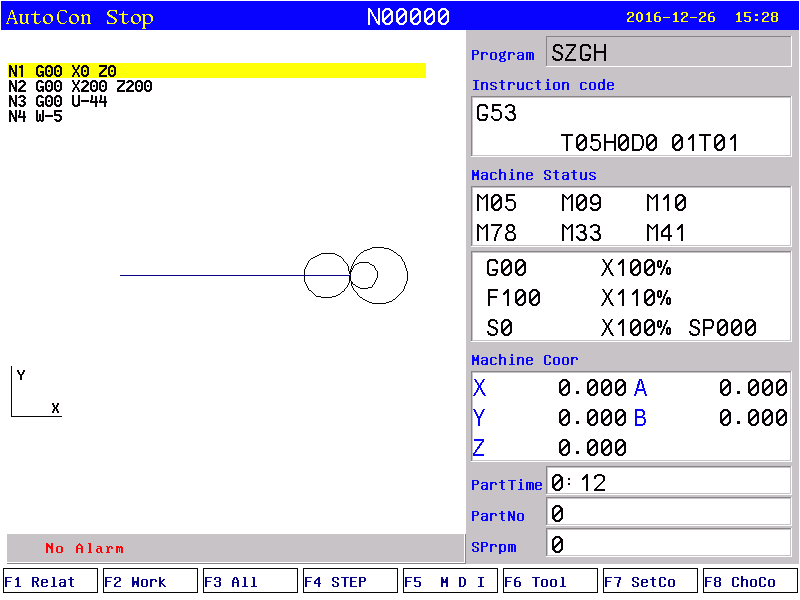Select program line N1 G00 X0 Z0
Viewport: 800px width, 600px height.
pos(62,71)
